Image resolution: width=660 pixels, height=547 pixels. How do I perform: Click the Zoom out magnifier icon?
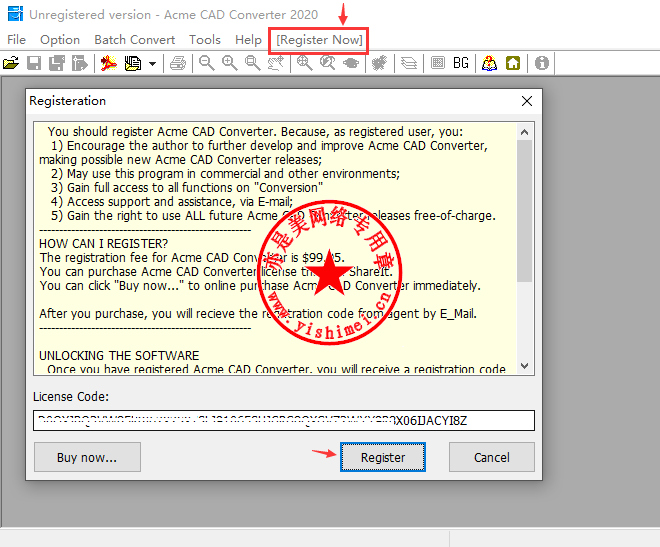(x=206, y=63)
